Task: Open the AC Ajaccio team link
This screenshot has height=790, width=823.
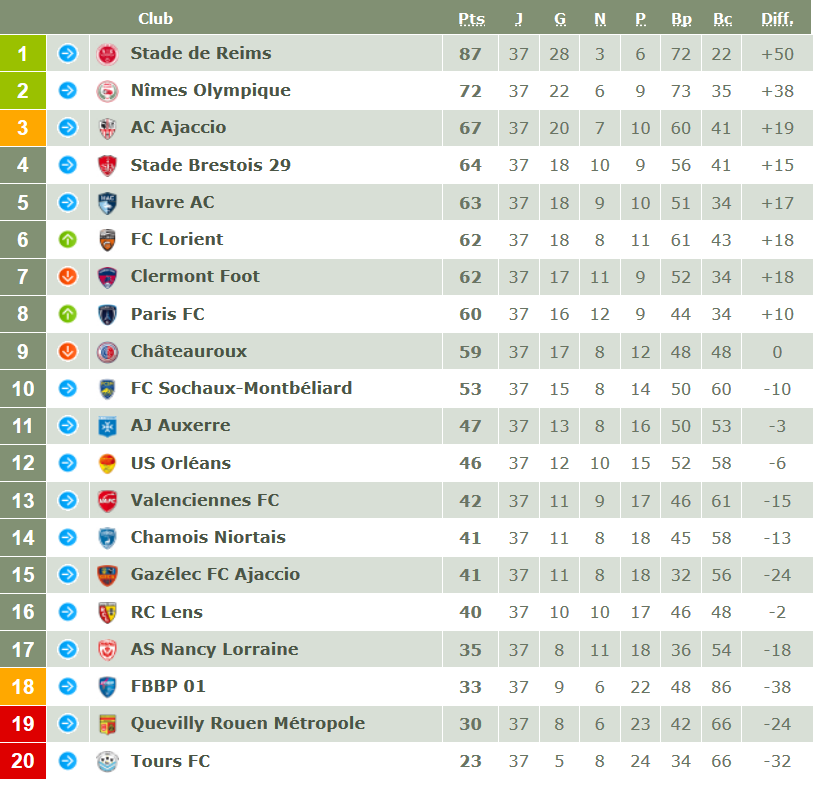Action: click(178, 127)
